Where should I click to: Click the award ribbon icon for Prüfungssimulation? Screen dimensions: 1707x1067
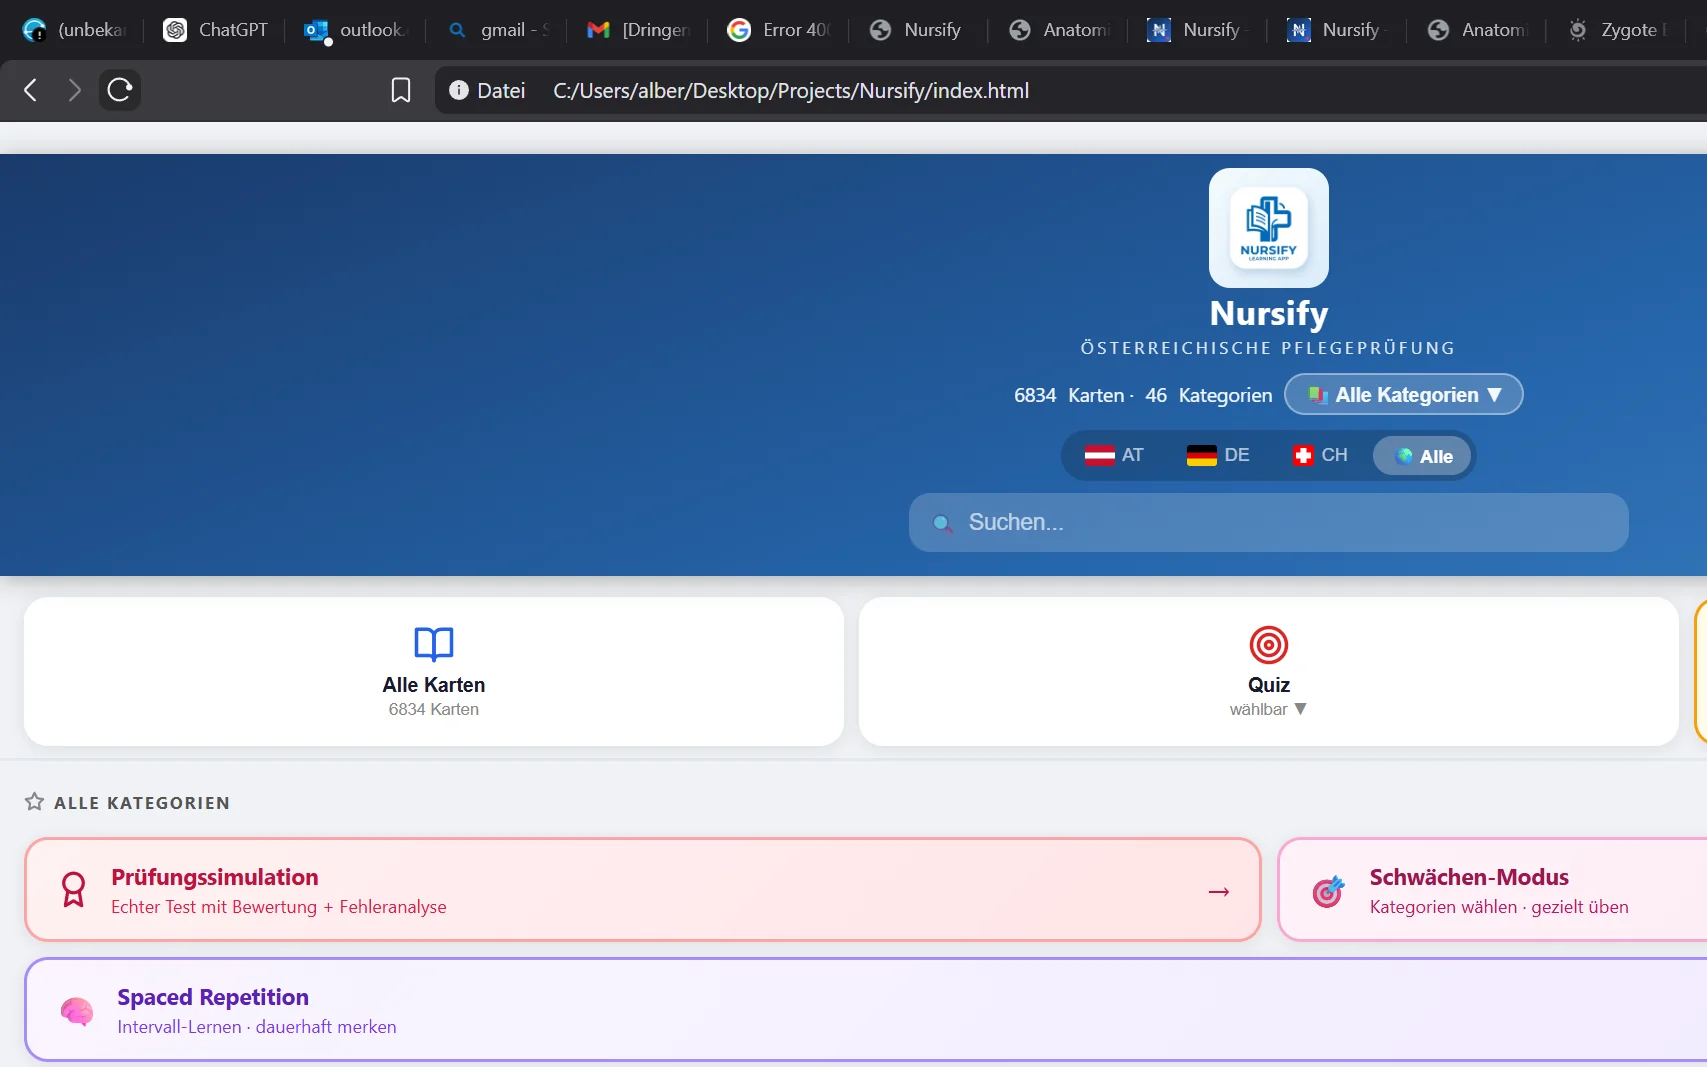[73, 889]
